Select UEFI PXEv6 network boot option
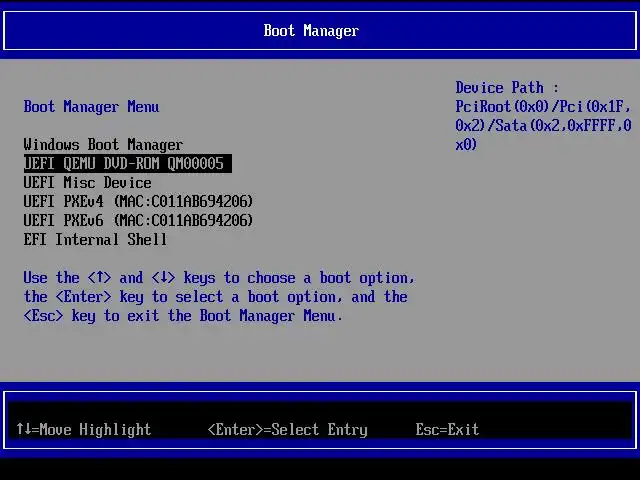This screenshot has height=480, width=640. [x=138, y=220]
